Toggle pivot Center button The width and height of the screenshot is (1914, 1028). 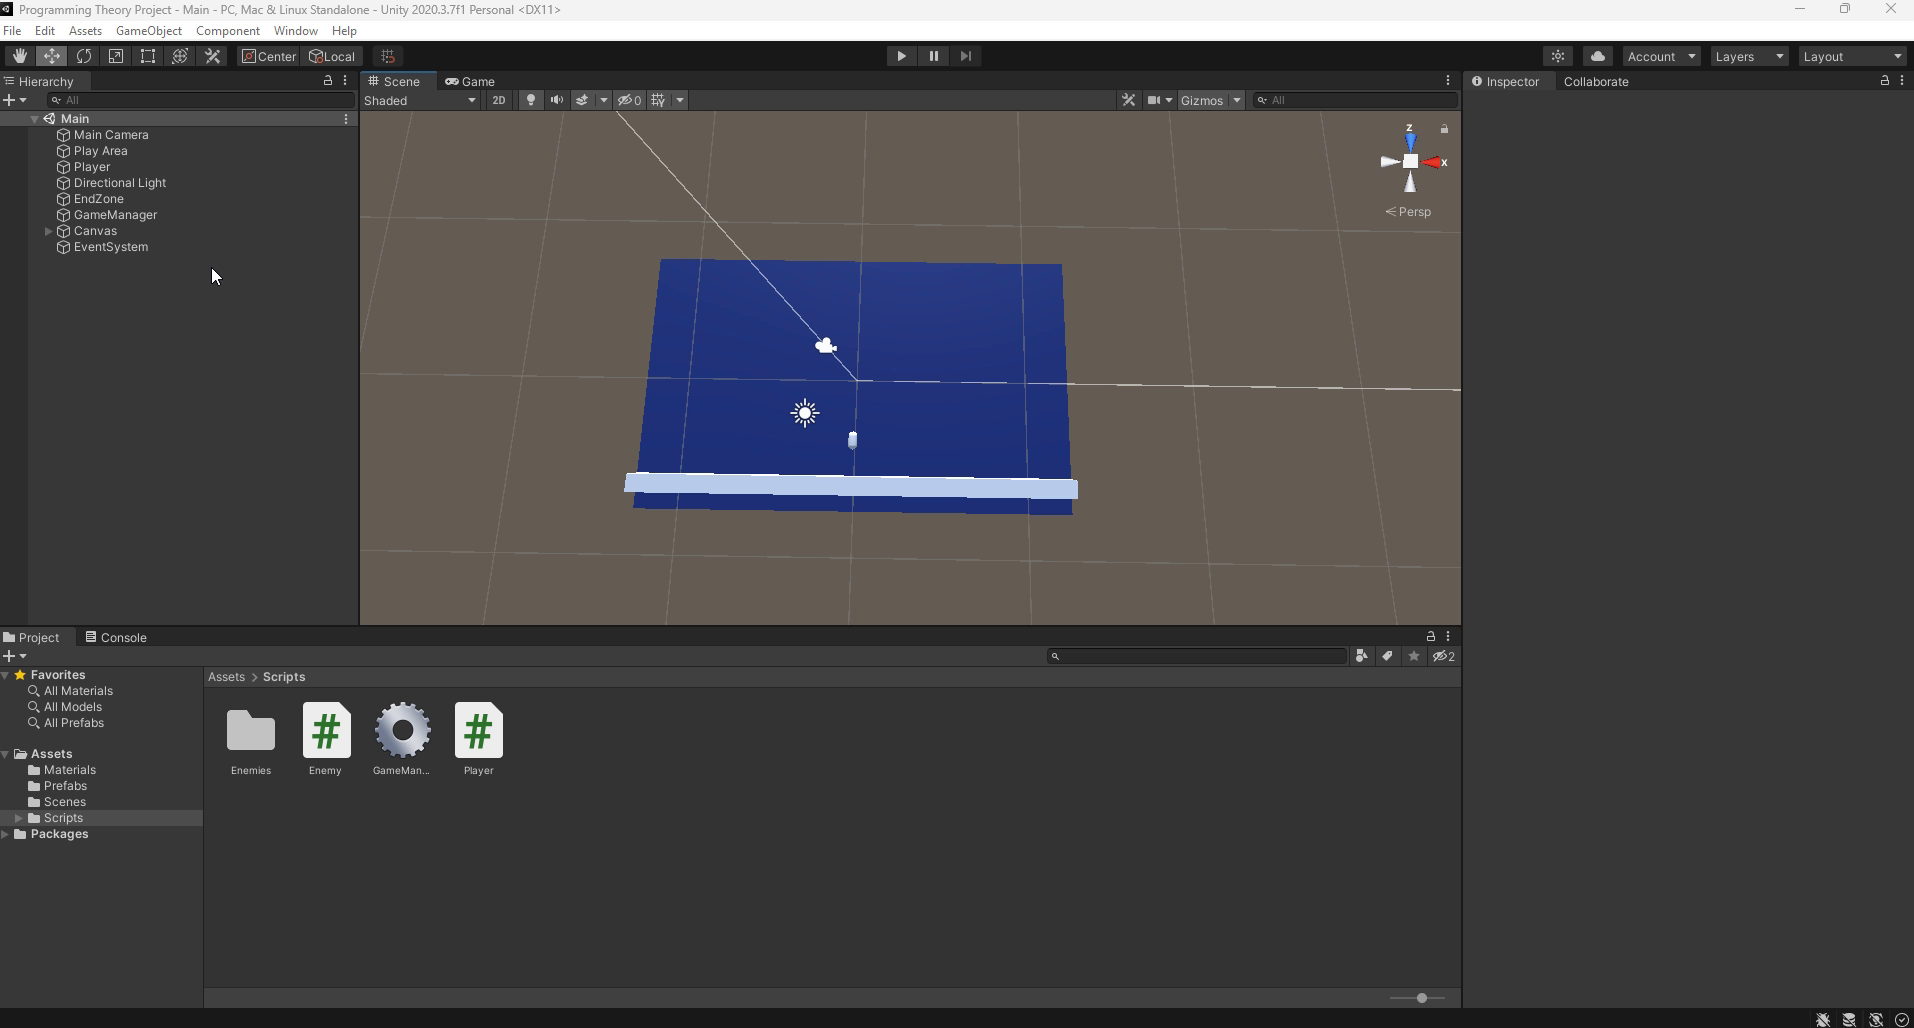[269, 56]
